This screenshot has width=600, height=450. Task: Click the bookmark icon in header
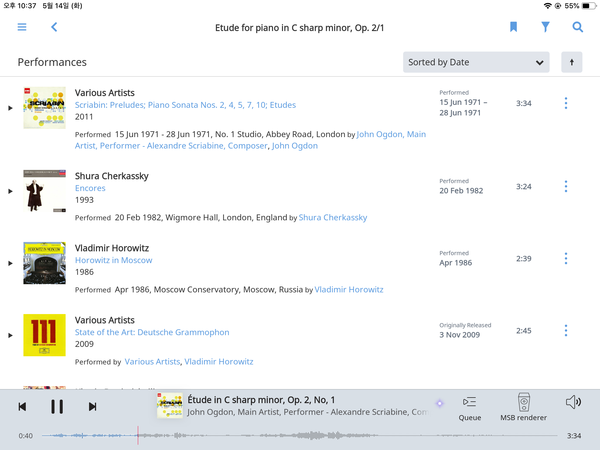click(x=513, y=27)
